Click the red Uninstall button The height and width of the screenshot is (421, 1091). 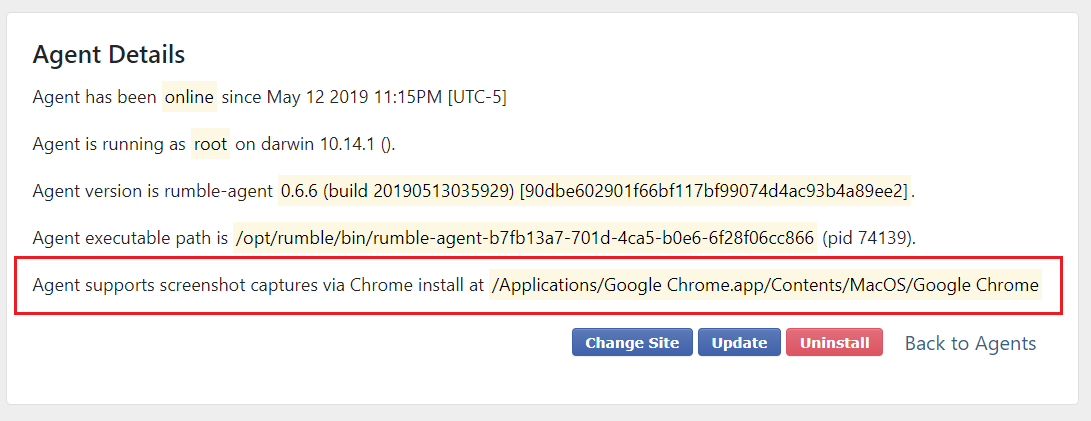(x=834, y=343)
